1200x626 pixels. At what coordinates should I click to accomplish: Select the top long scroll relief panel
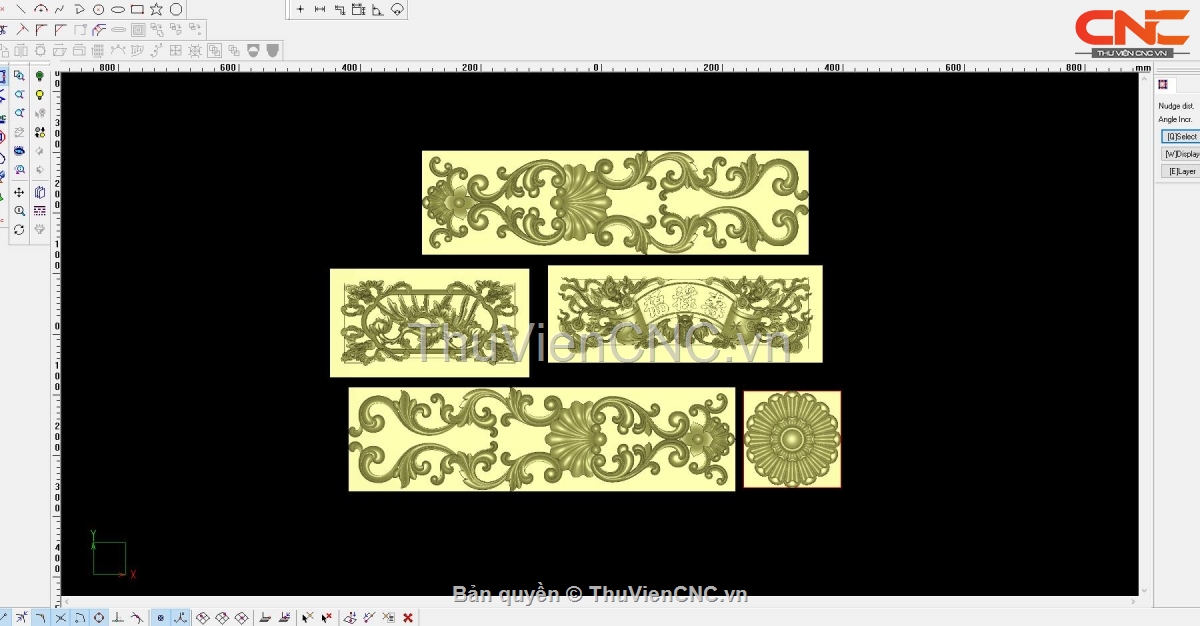click(x=614, y=202)
